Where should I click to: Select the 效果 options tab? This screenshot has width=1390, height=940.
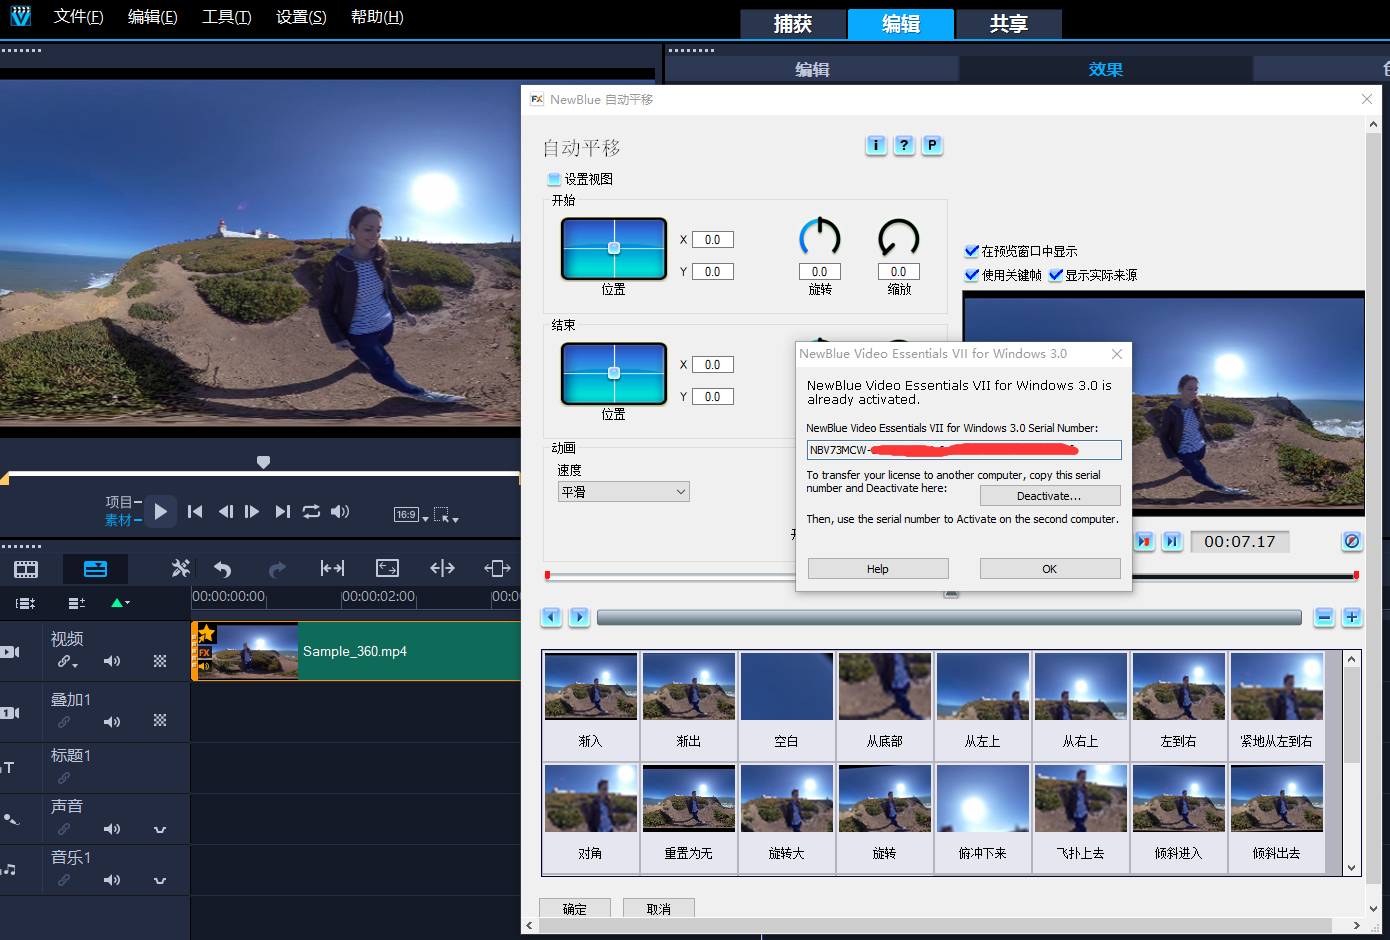(1106, 69)
